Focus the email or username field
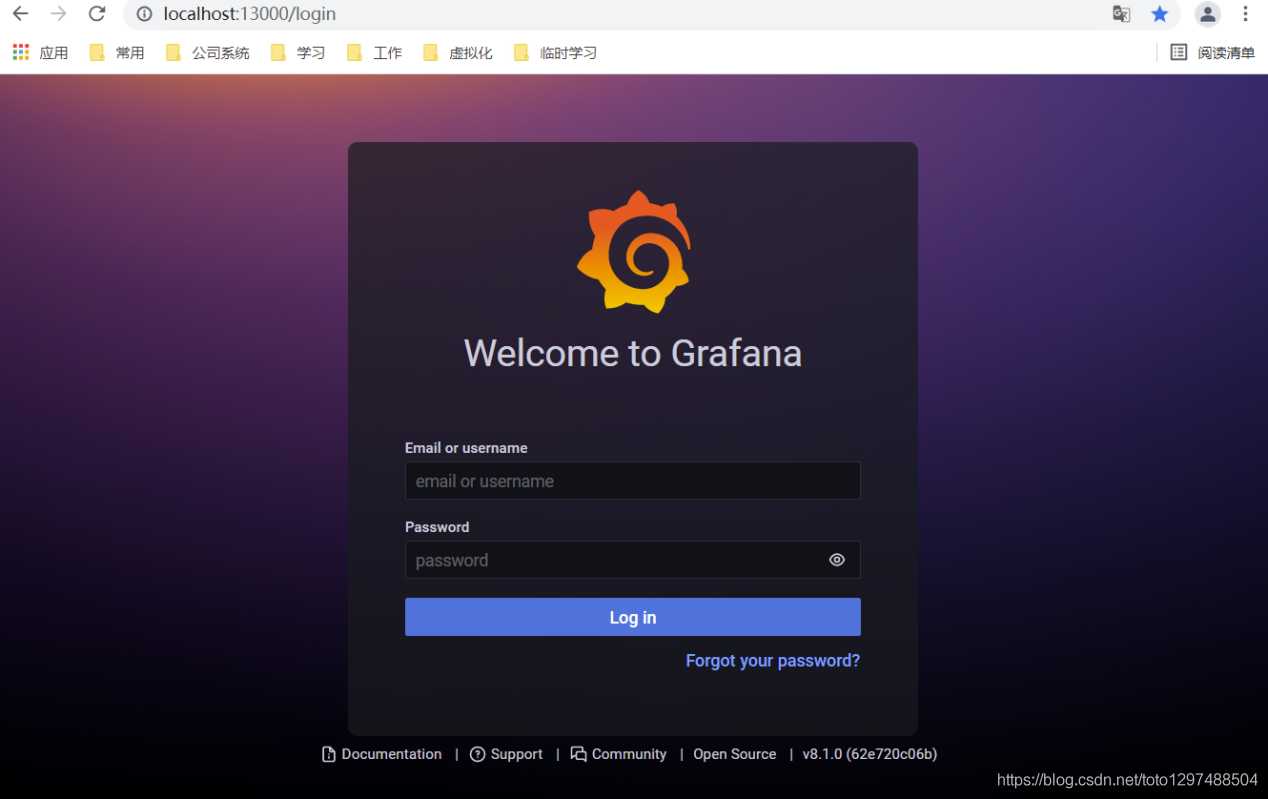 coord(633,481)
